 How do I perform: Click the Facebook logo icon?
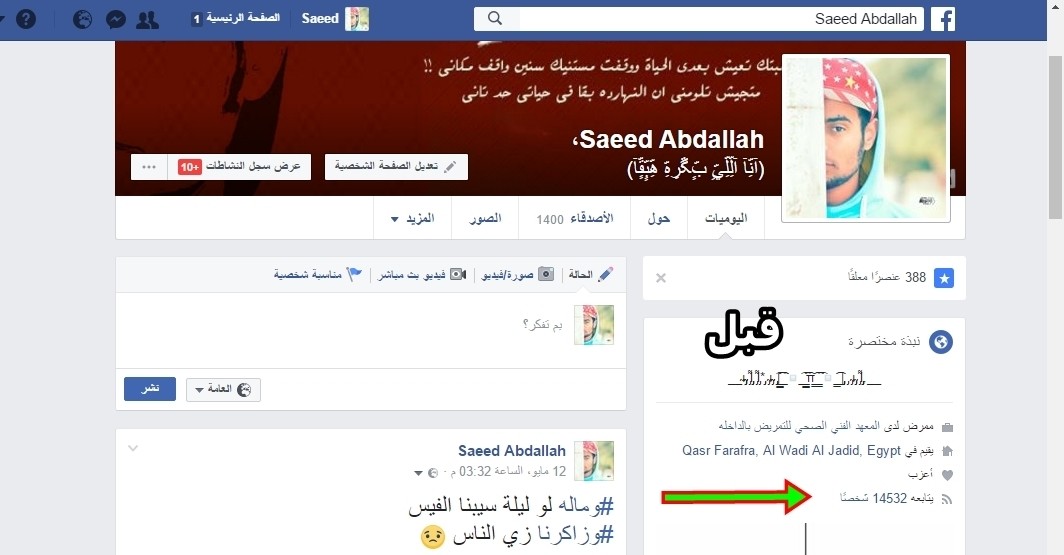coord(943,19)
